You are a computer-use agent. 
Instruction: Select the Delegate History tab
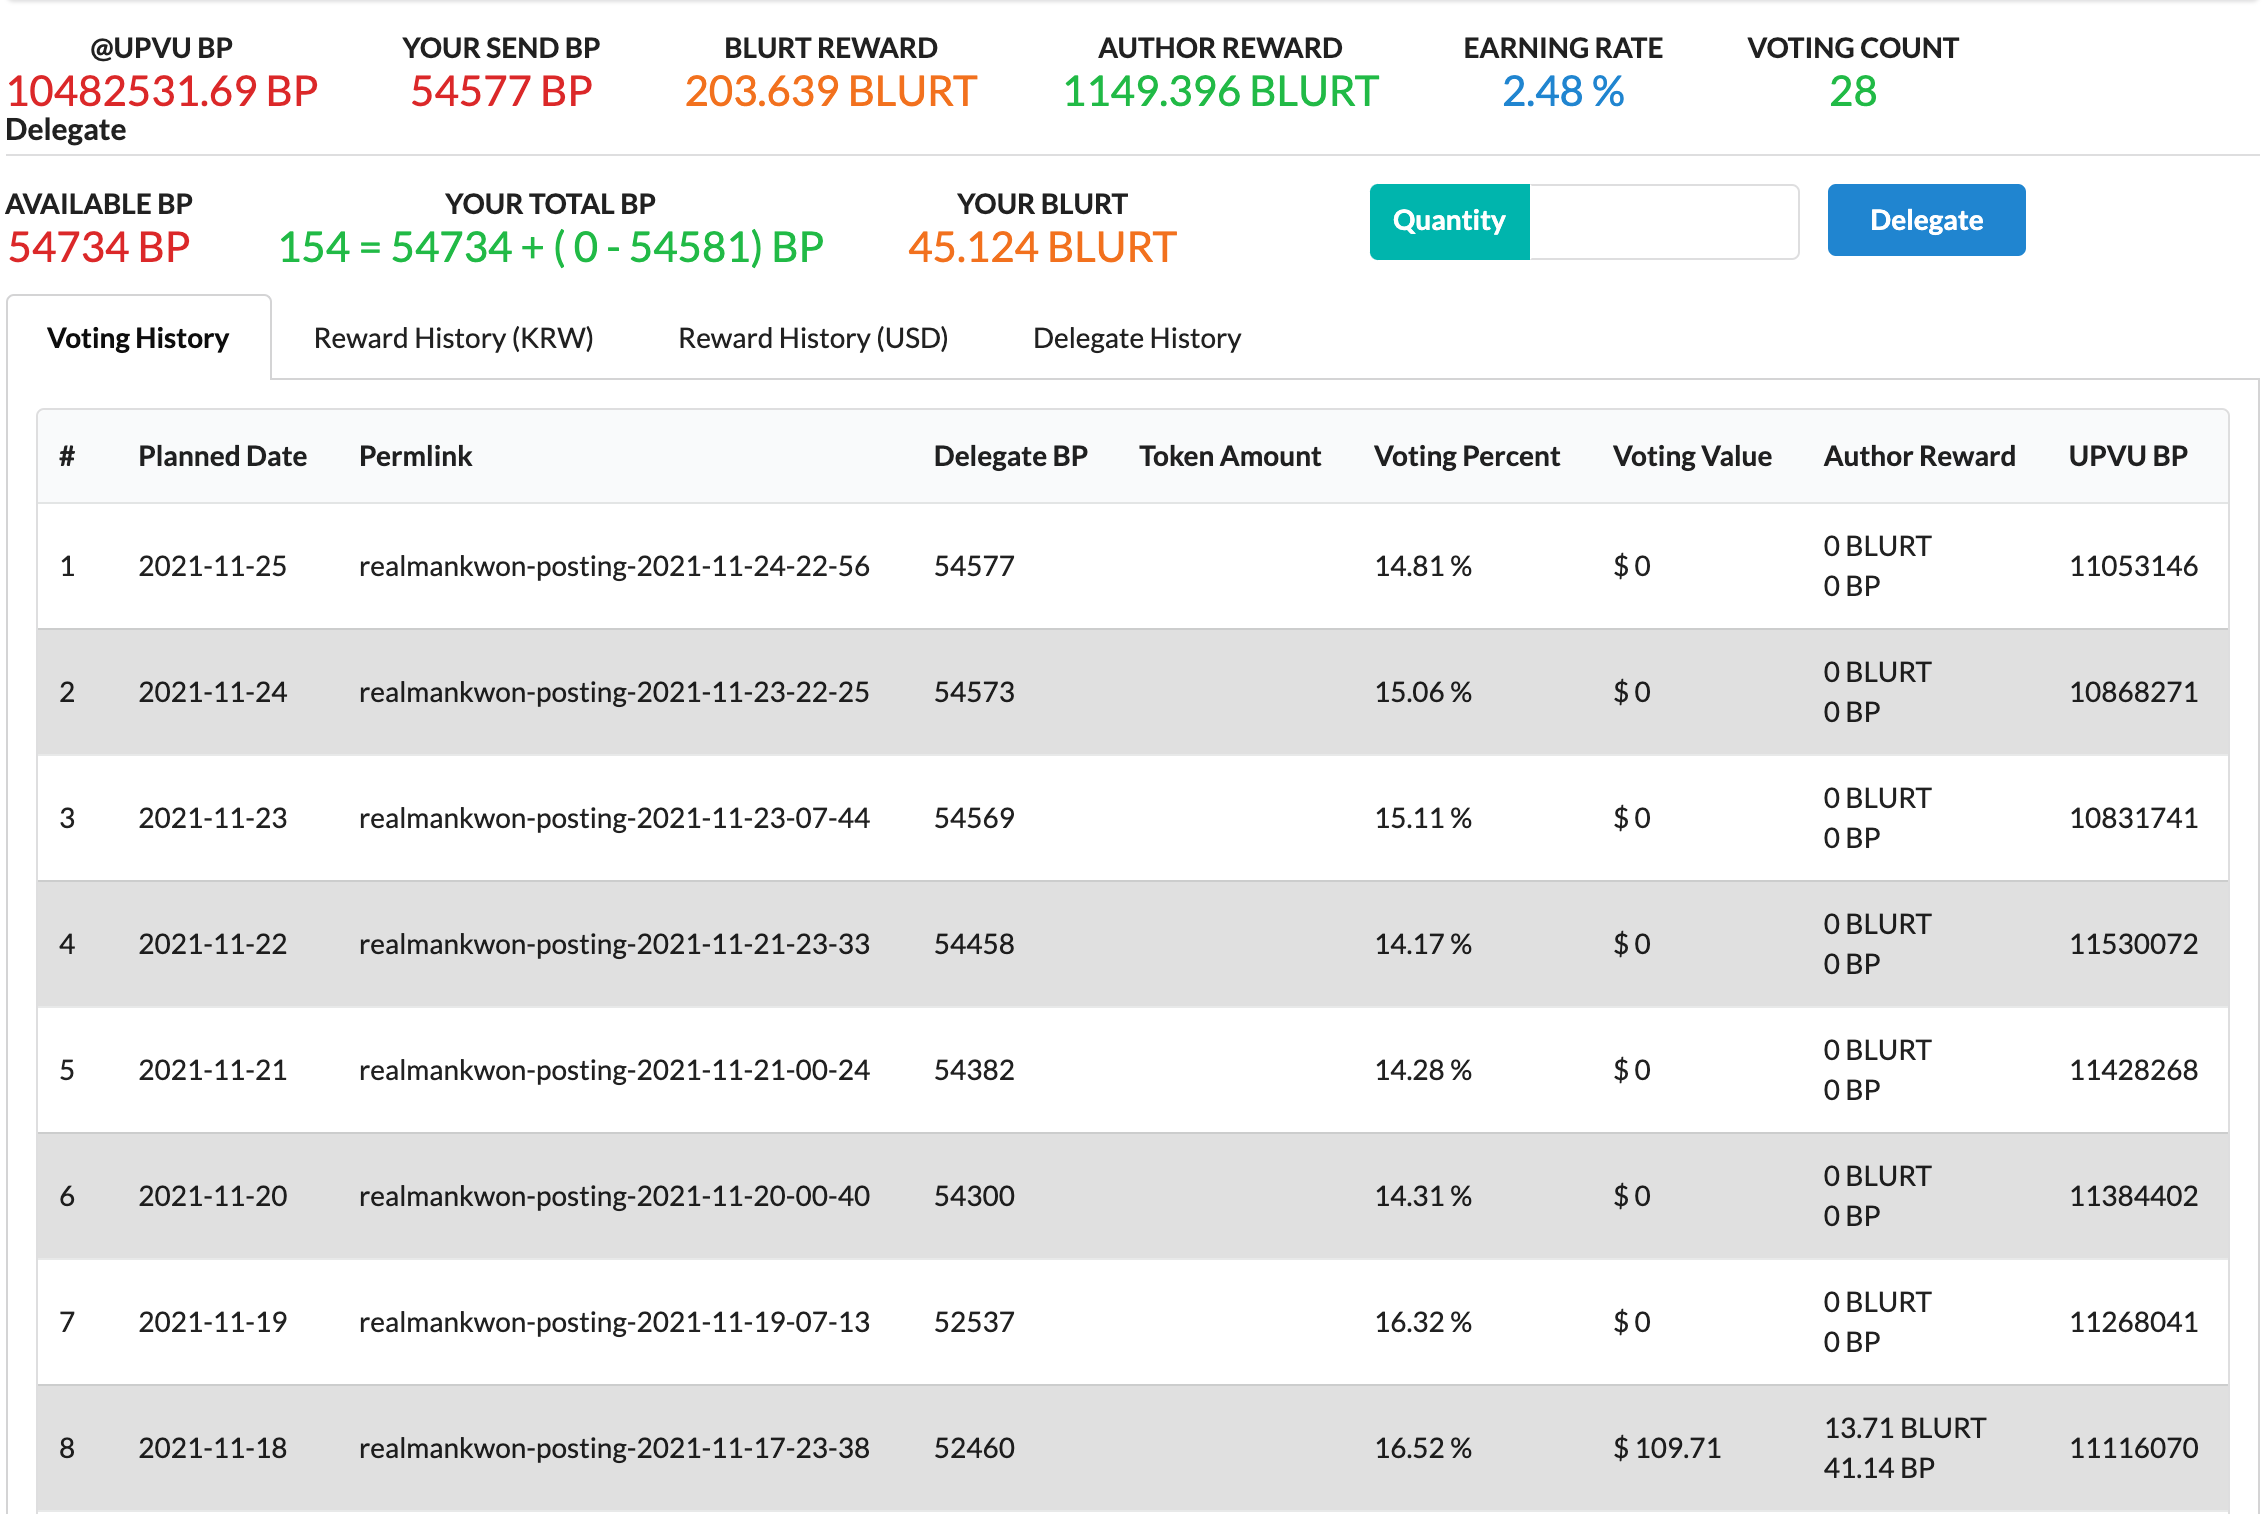[1136, 338]
